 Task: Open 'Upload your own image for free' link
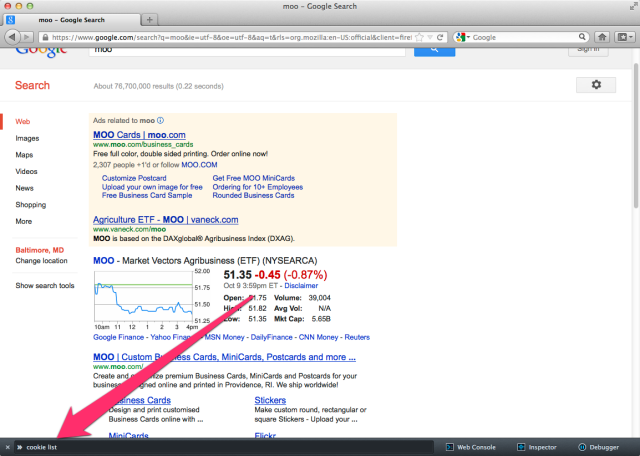(152, 187)
